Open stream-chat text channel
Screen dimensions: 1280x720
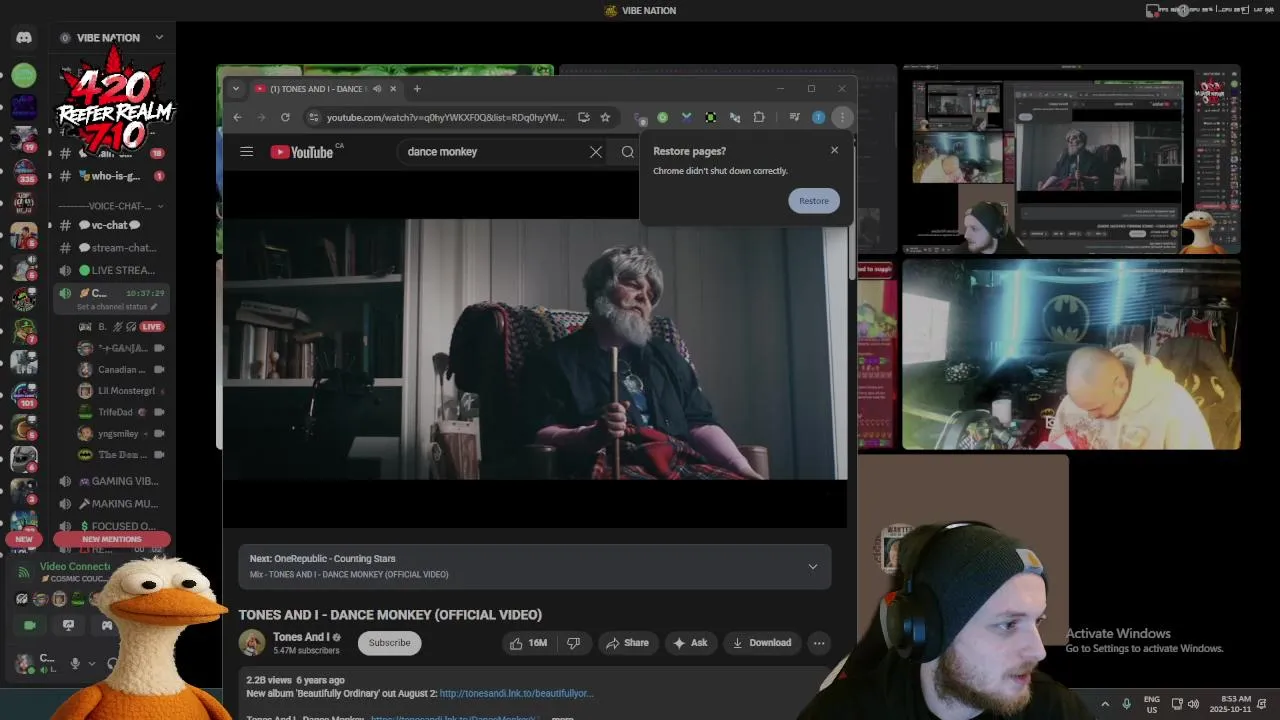110,247
